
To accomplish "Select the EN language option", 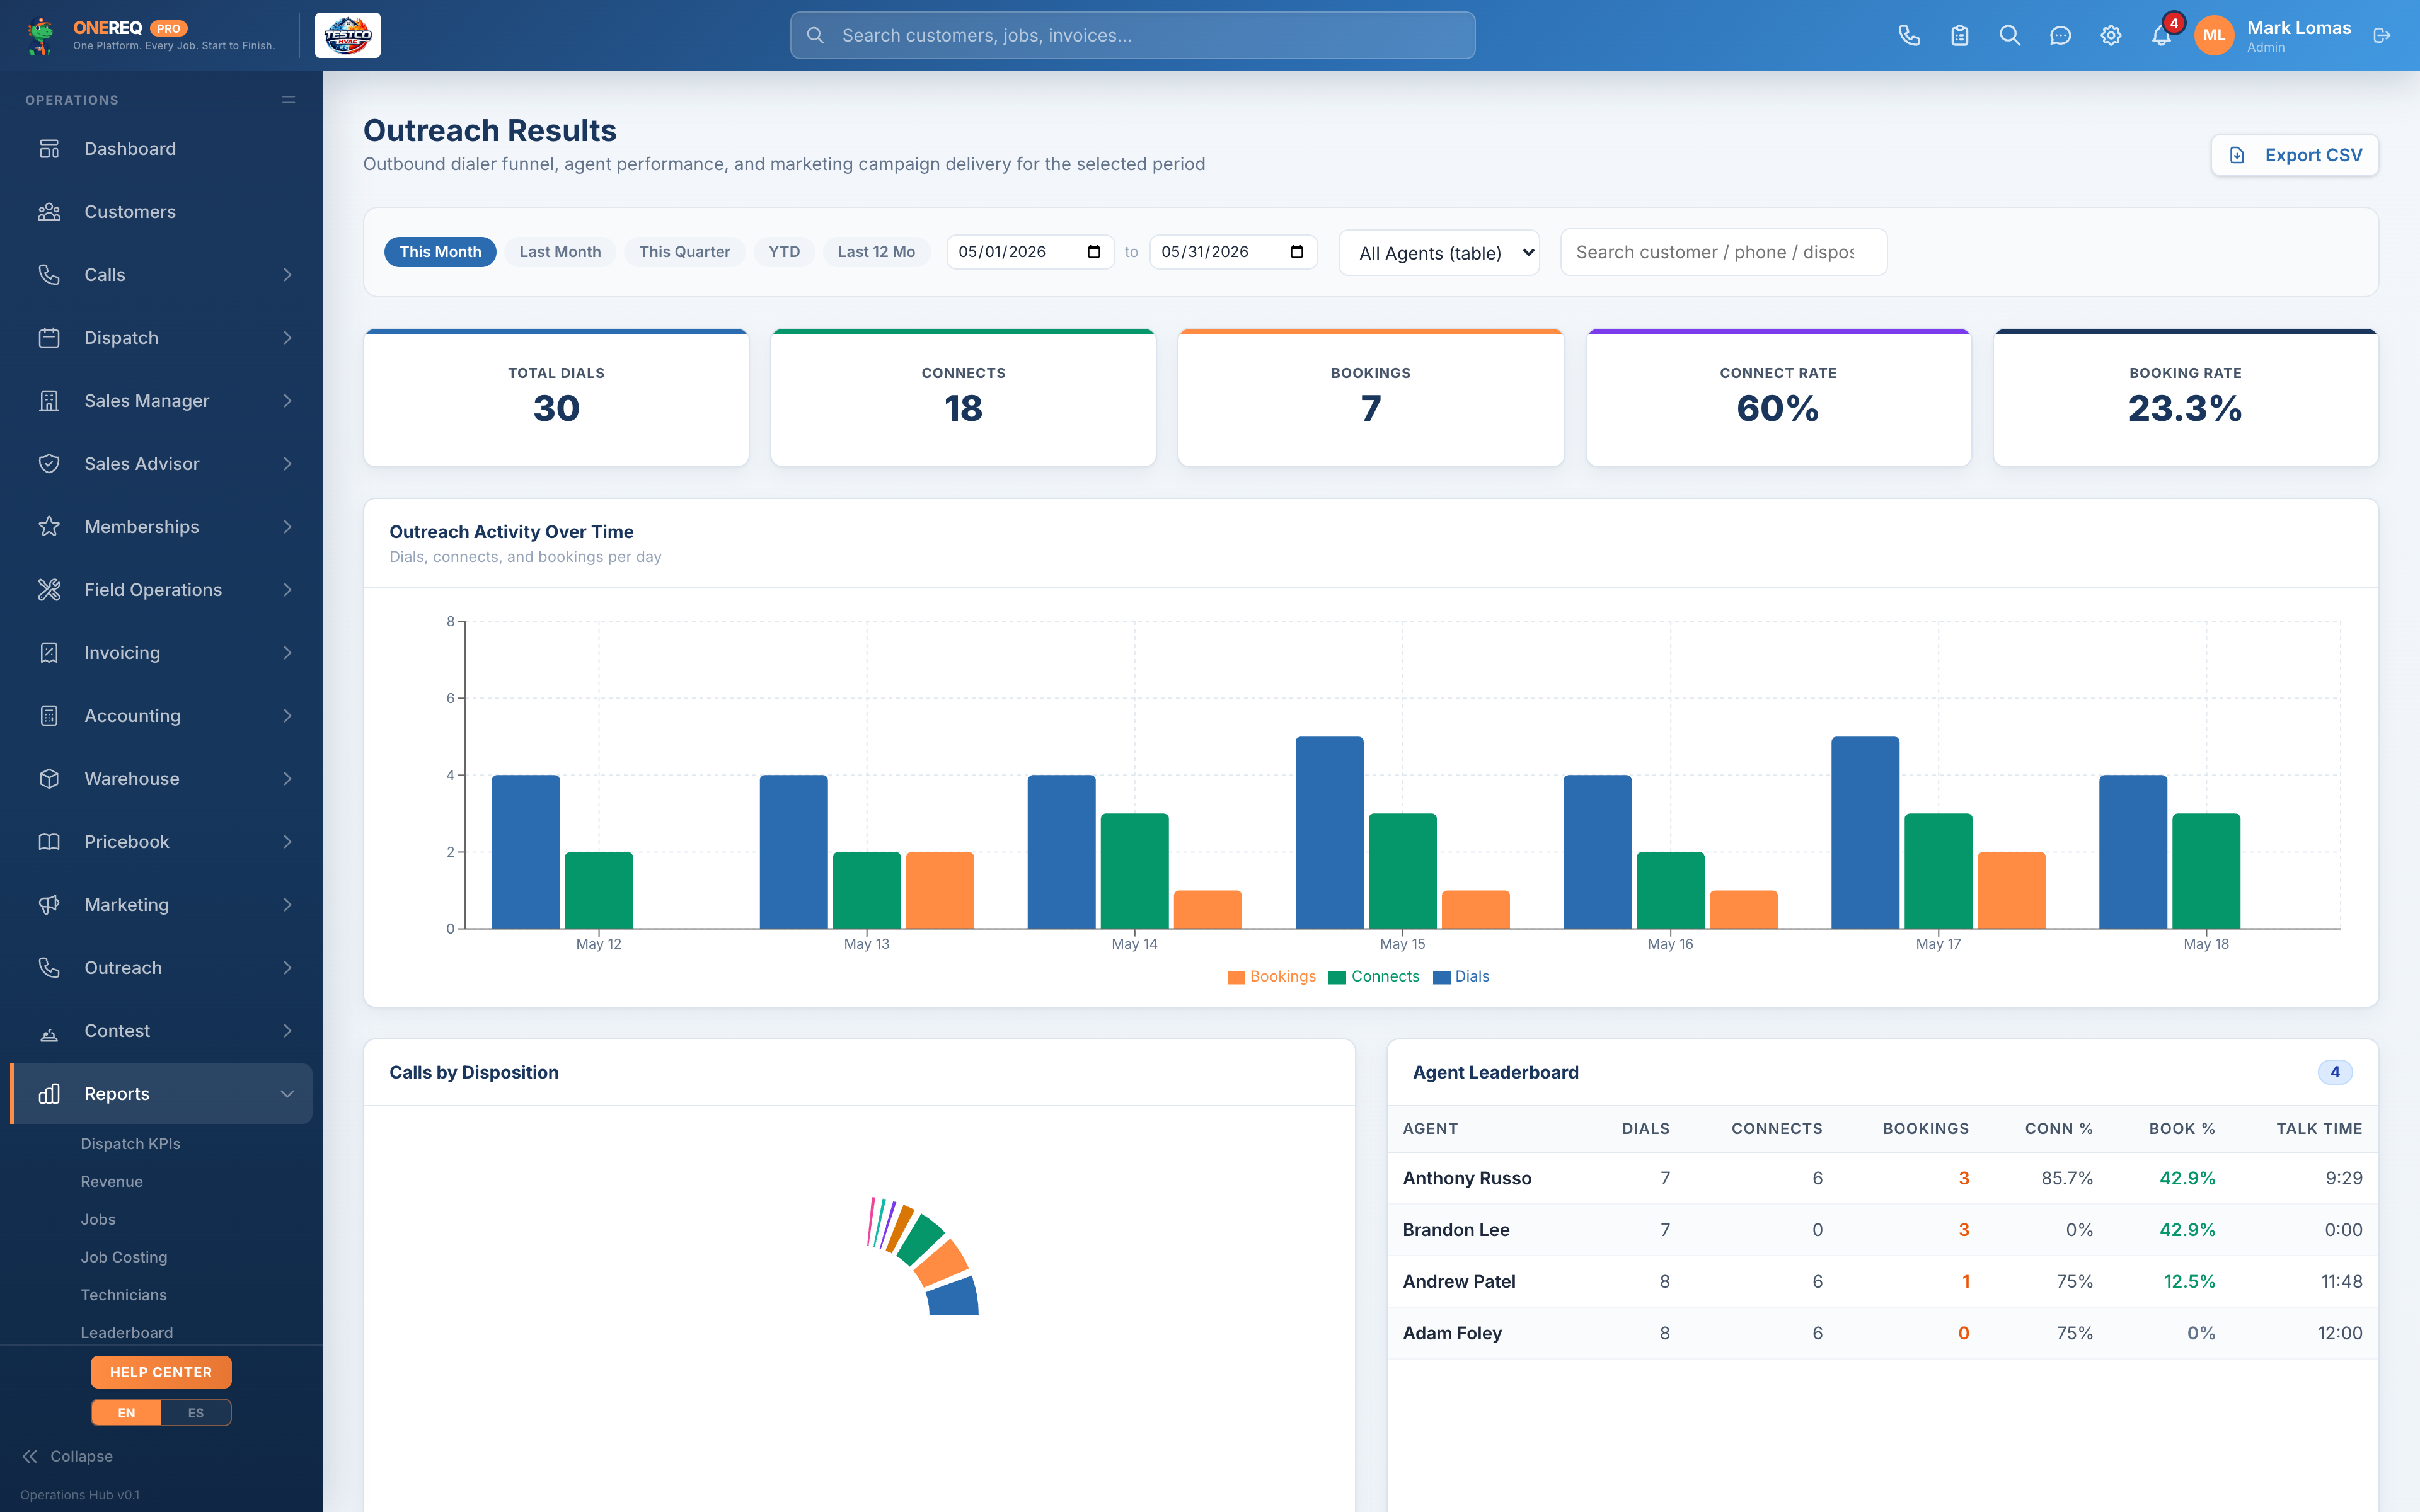I will 126,1412.
